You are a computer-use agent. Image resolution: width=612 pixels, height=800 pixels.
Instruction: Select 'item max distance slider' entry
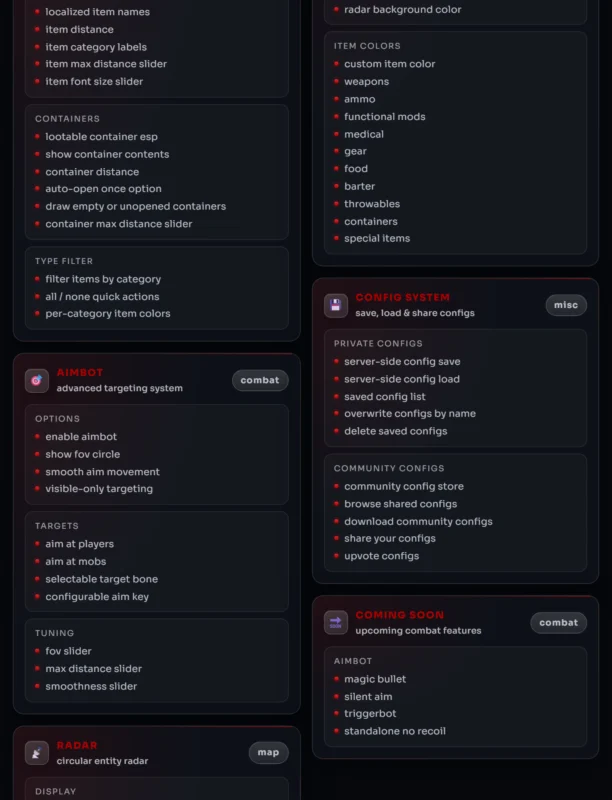pyautogui.click(x=106, y=64)
